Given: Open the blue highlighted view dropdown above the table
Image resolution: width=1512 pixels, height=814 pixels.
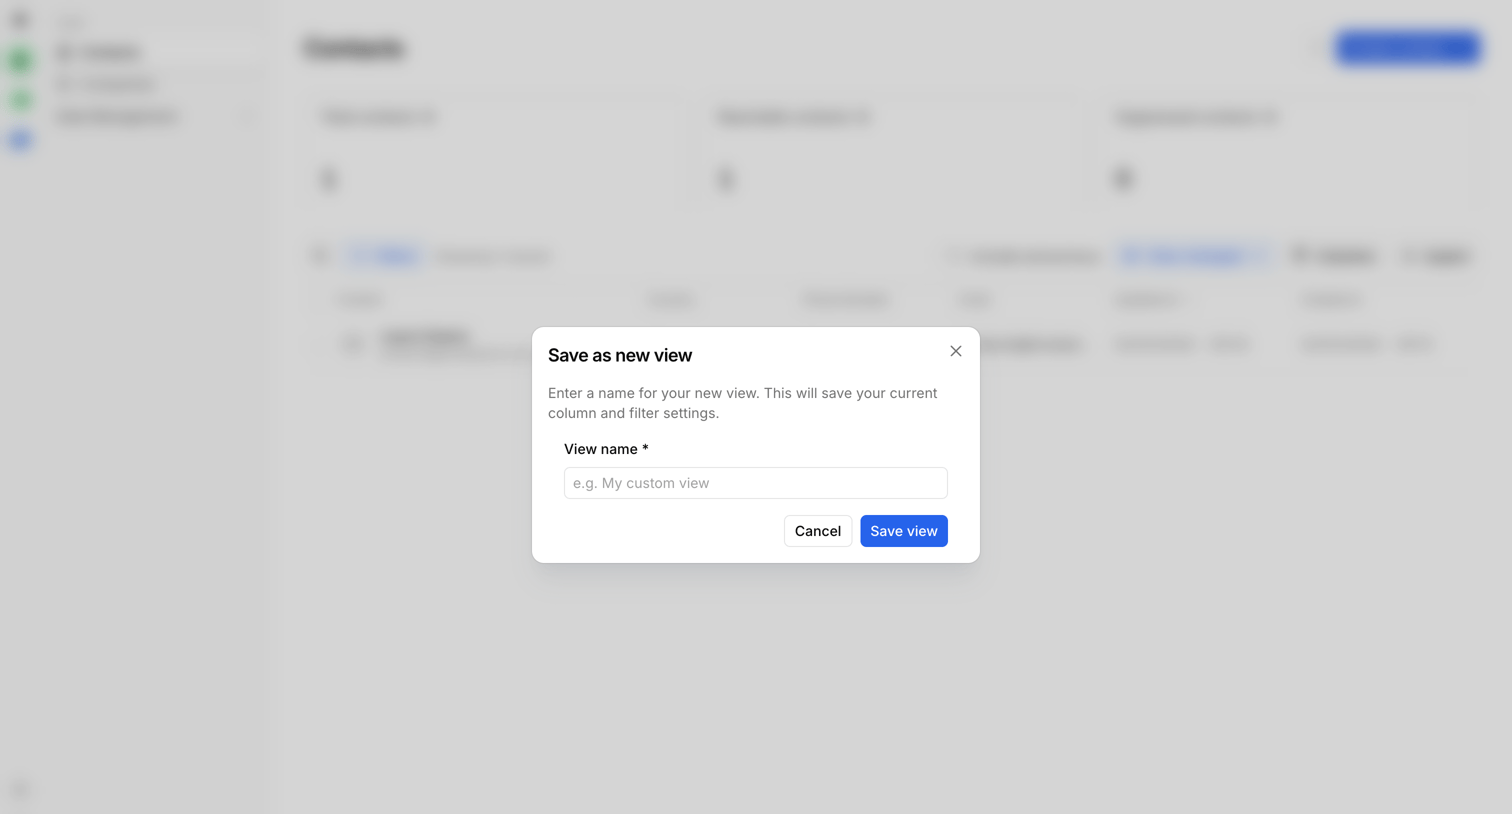Looking at the screenshot, I should click(x=1193, y=256).
